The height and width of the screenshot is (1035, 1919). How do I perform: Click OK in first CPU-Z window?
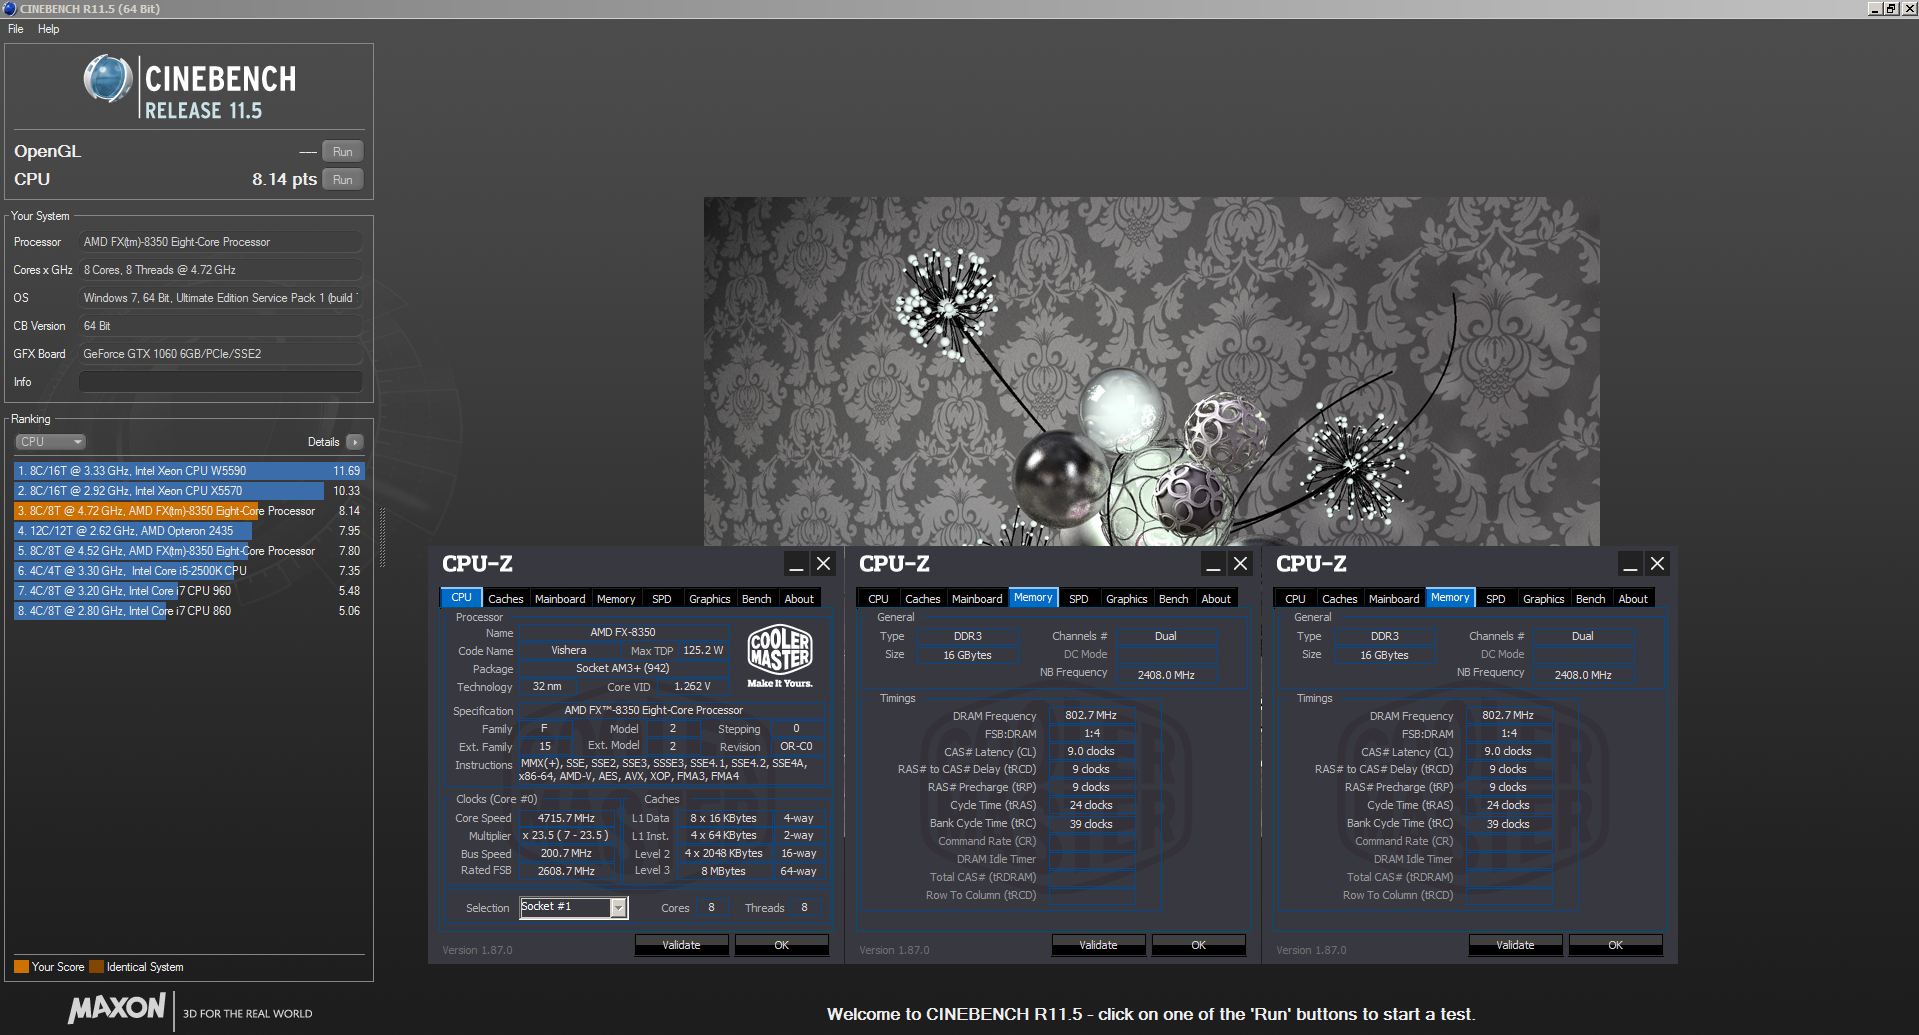[x=782, y=945]
